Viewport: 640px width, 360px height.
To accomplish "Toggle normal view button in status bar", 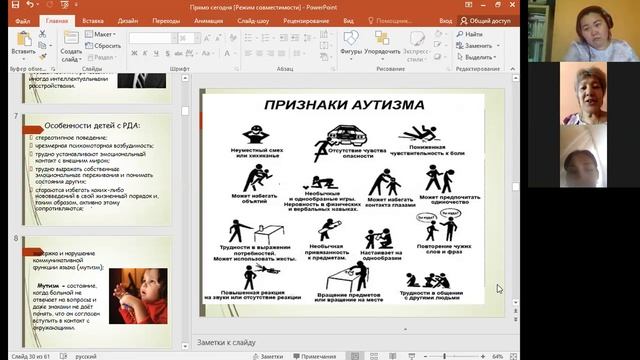I will point(355,356).
